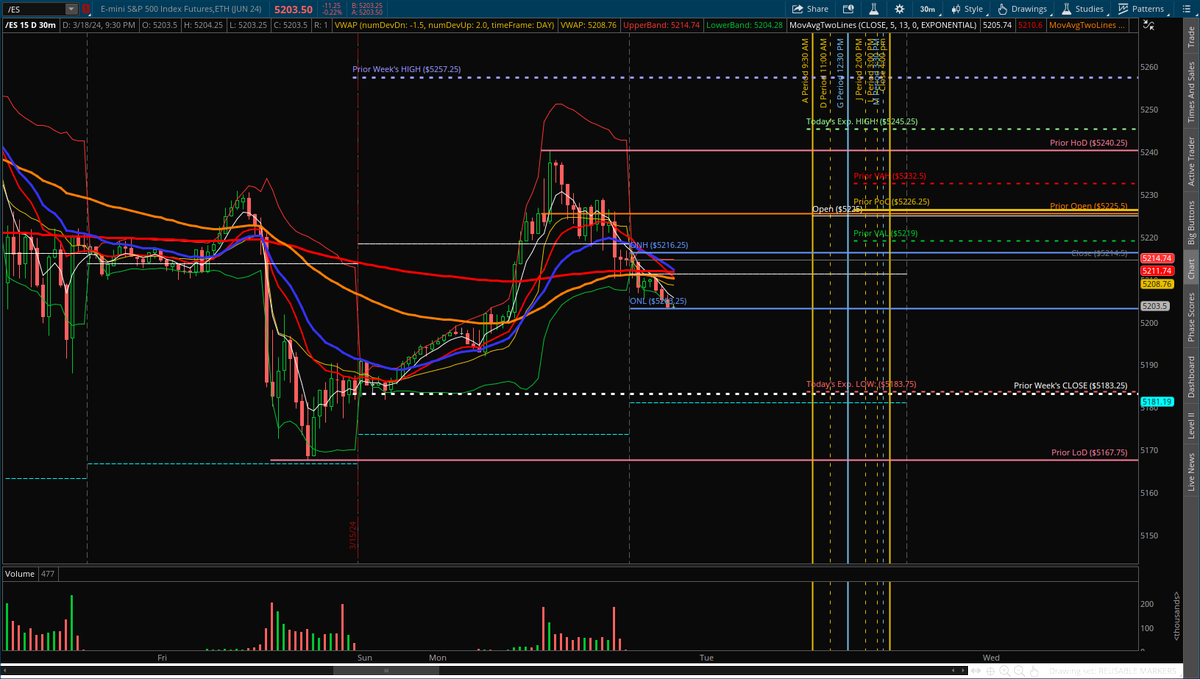Zoom in with the magnifier plus icon

coord(1005,671)
